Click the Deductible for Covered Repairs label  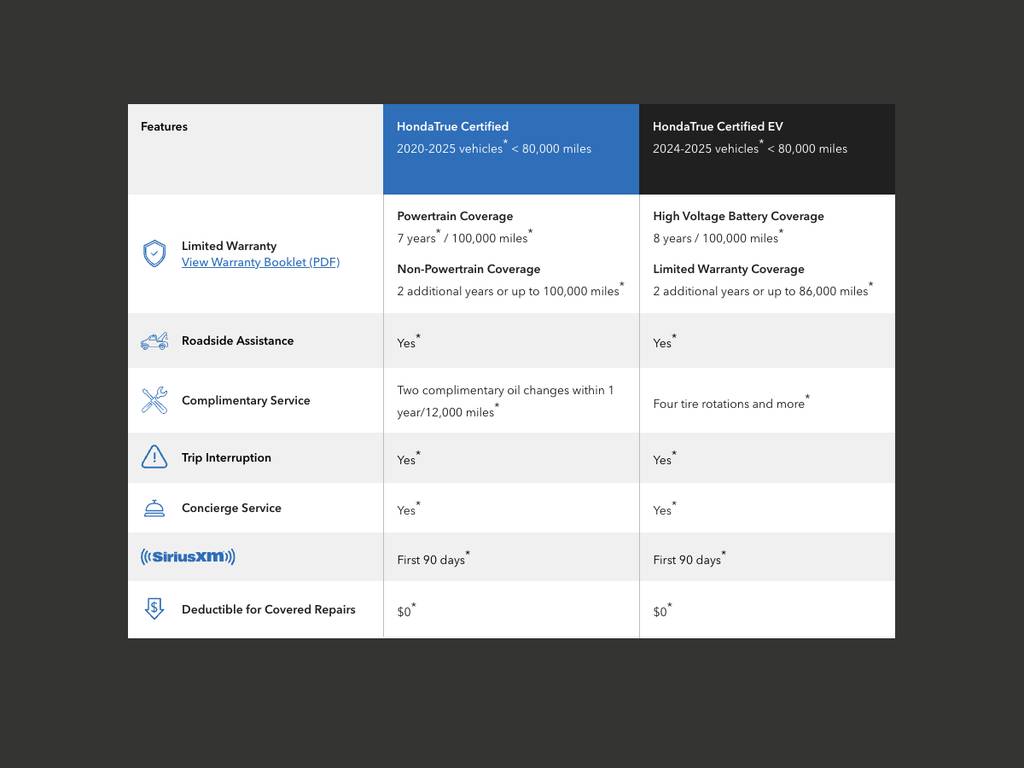tap(268, 609)
